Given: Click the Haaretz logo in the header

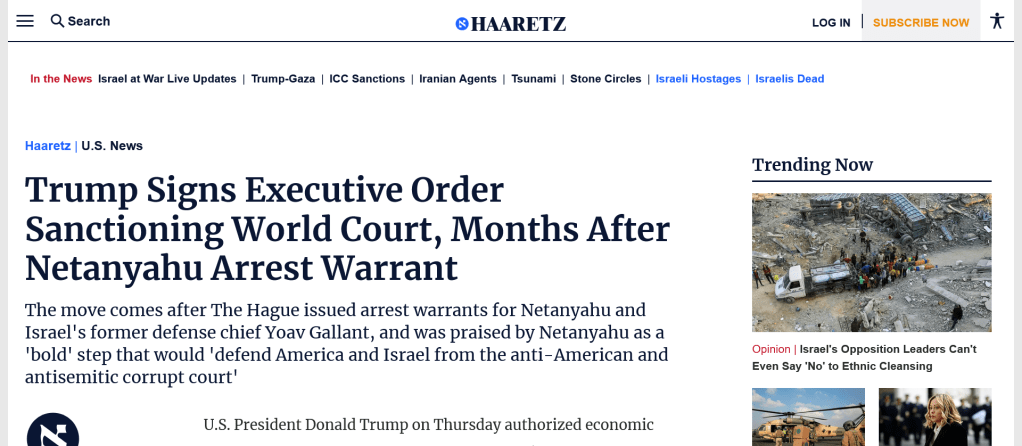Looking at the screenshot, I should (510, 24).
